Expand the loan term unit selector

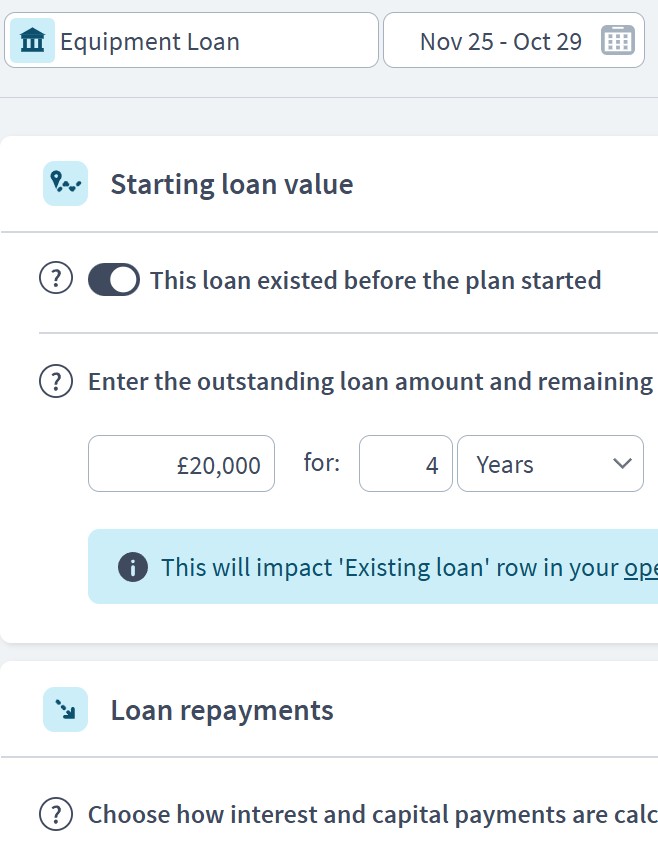[x=551, y=463]
